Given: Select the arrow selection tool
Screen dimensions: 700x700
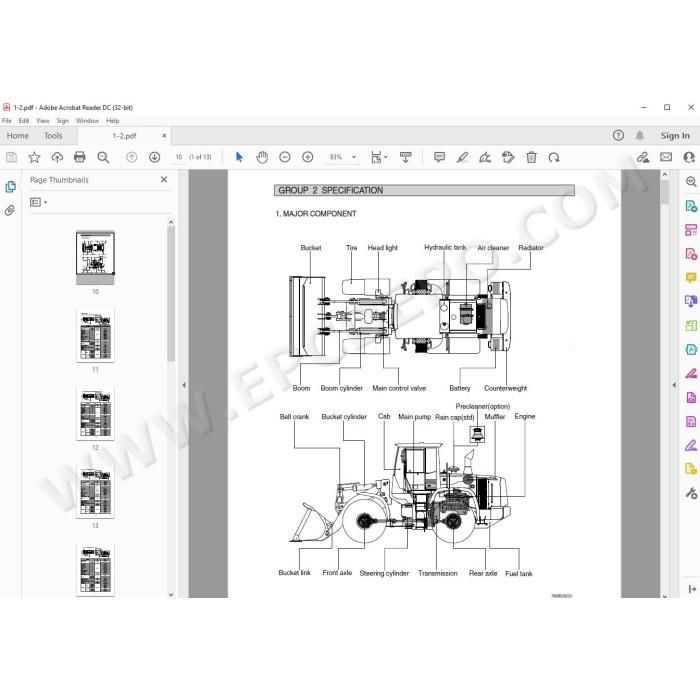Looking at the screenshot, I should tap(239, 157).
